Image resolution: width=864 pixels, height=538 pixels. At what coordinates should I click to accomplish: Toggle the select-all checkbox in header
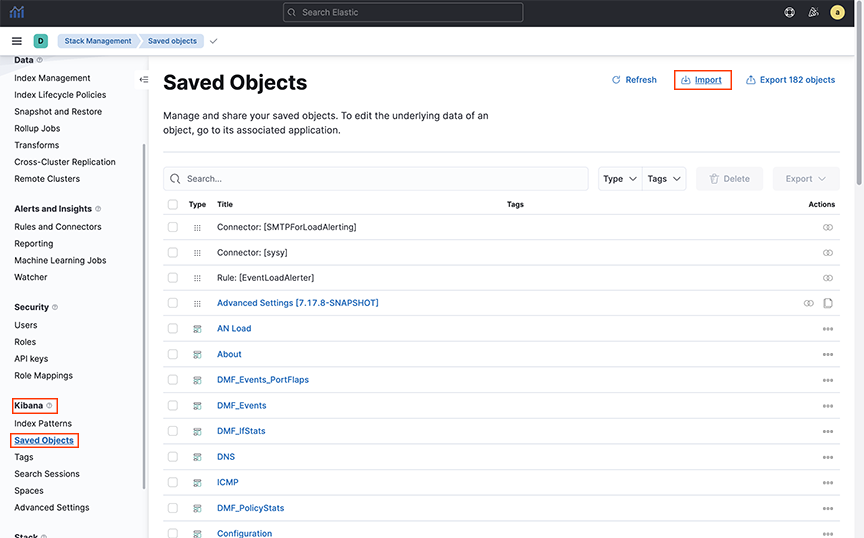pos(173,205)
